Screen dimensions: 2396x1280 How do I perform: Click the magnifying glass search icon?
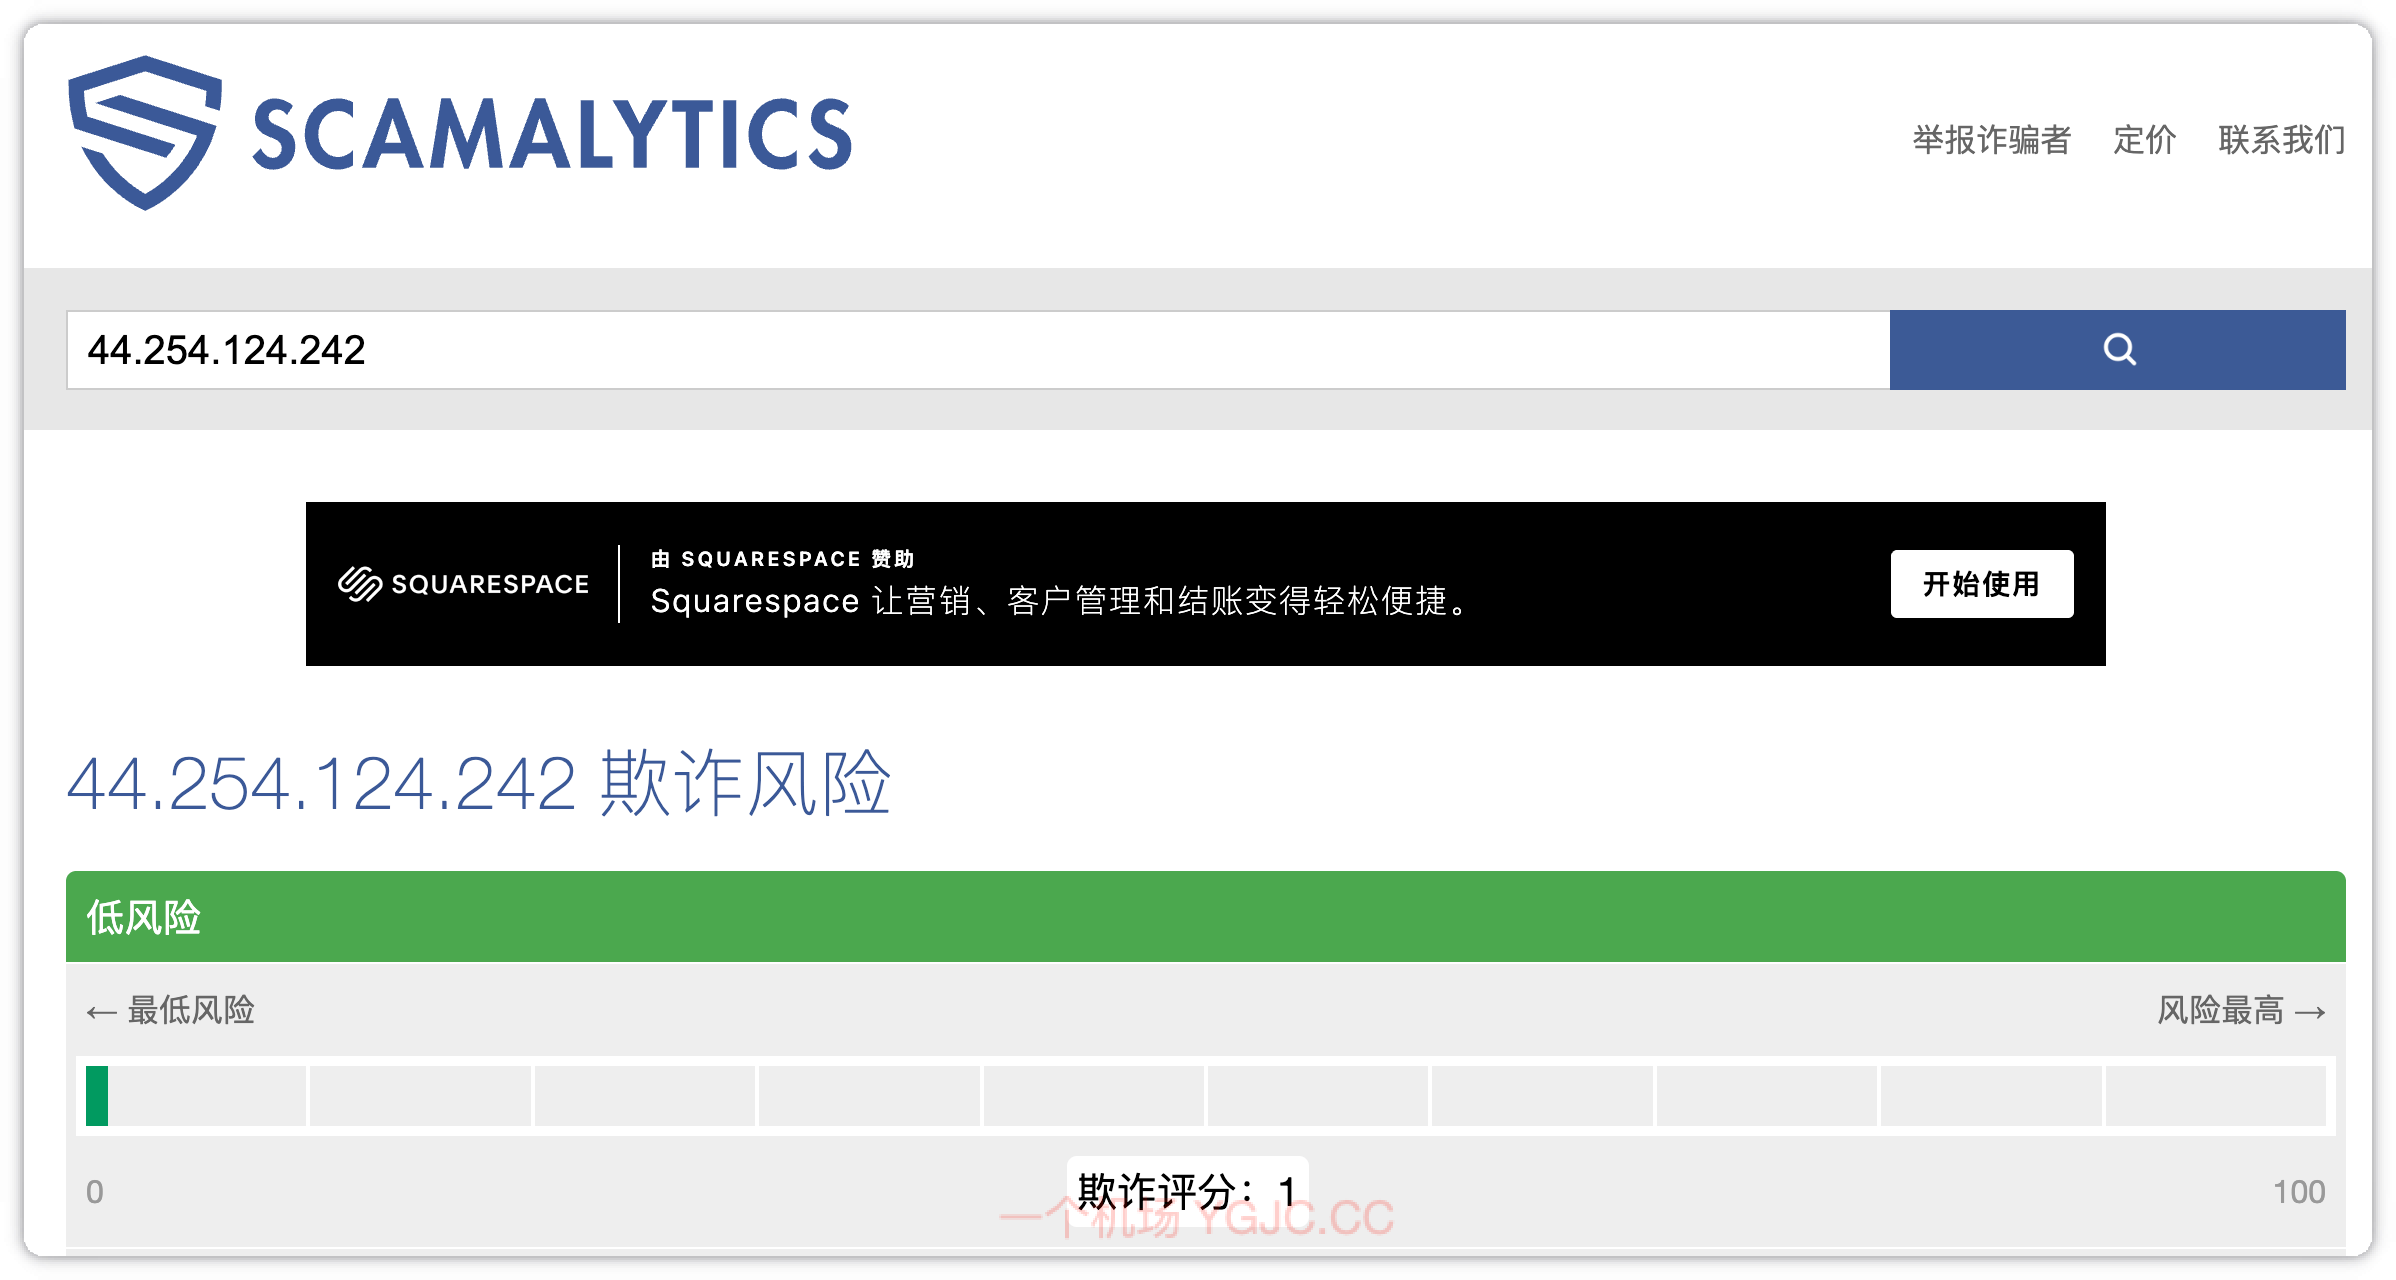coord(2119,349)
